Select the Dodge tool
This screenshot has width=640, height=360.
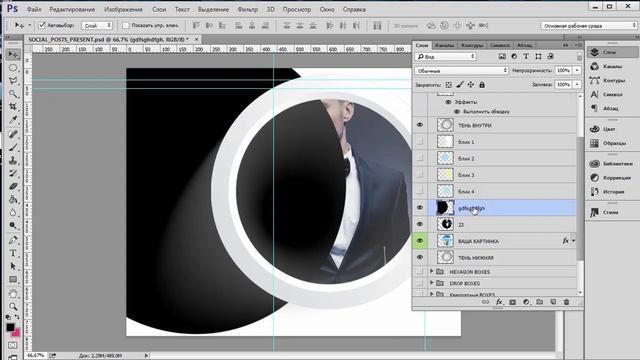click(13, 225)
